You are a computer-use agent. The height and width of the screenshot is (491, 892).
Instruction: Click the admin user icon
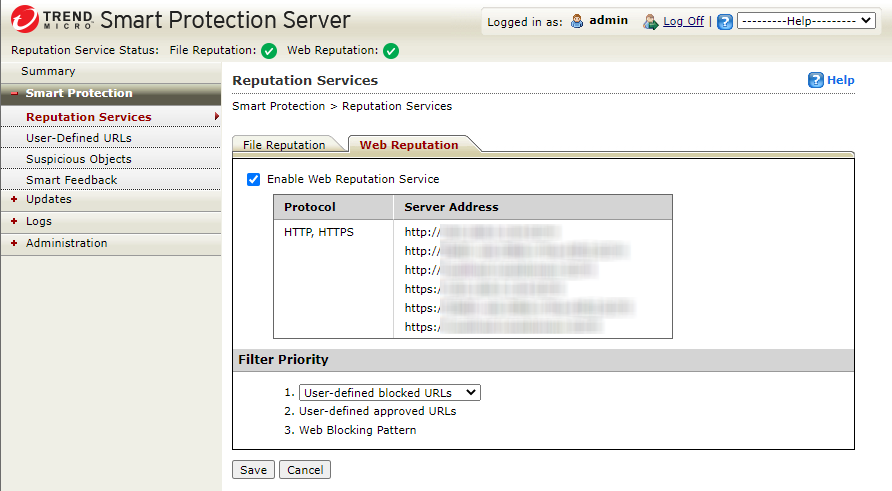click(577, 21)
